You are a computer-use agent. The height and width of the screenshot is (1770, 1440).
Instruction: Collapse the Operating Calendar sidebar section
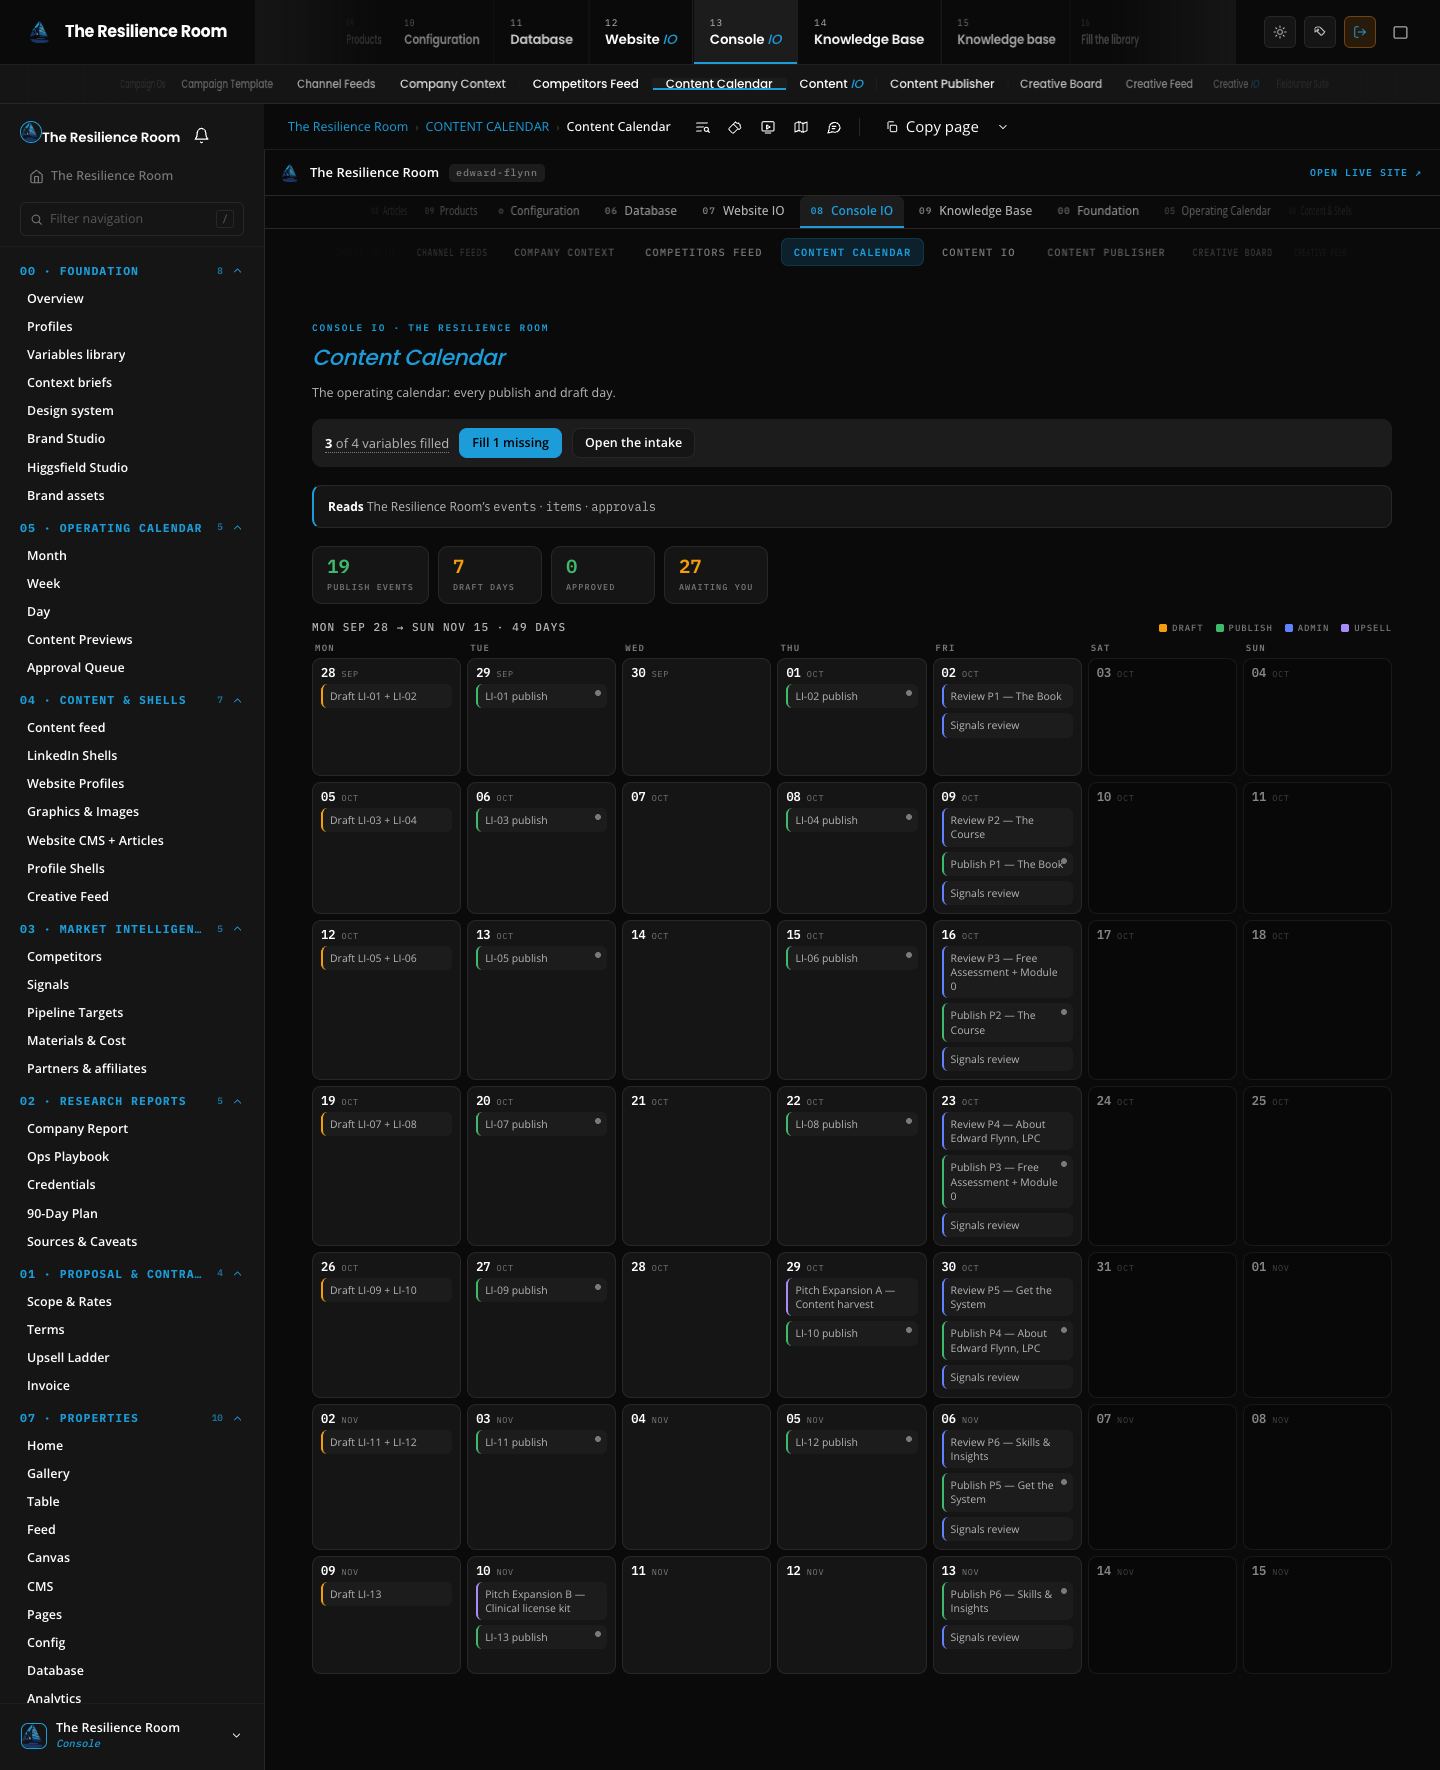(x=238, y=528)
